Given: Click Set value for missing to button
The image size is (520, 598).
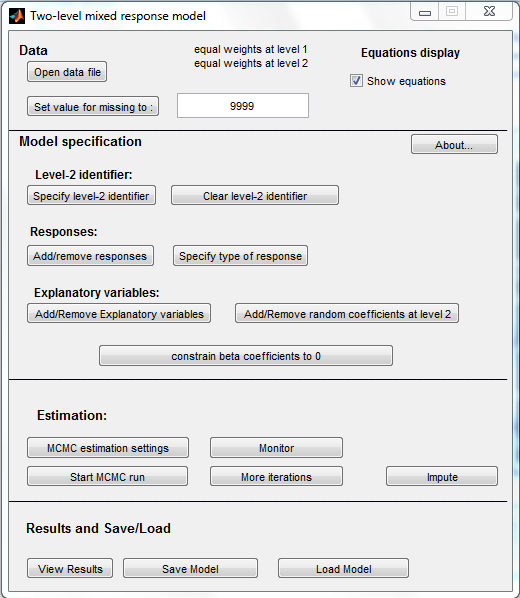Looking at the screenshot, I should tap(93, 106).
